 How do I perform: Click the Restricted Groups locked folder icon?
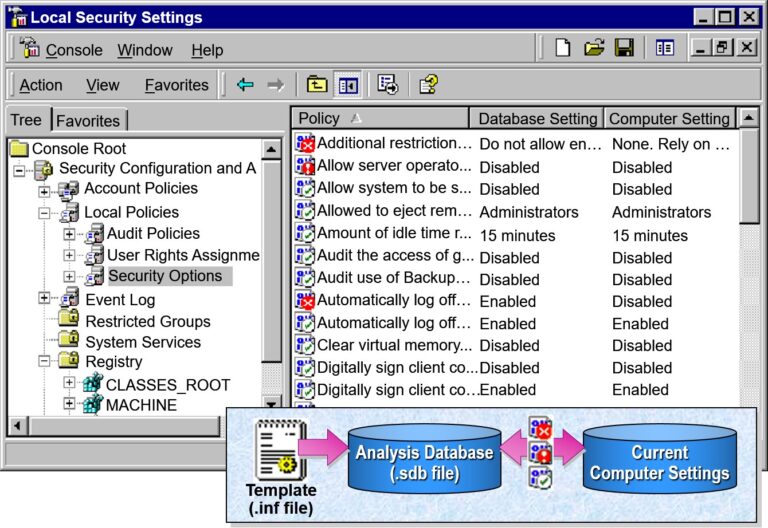pos(69,318)
